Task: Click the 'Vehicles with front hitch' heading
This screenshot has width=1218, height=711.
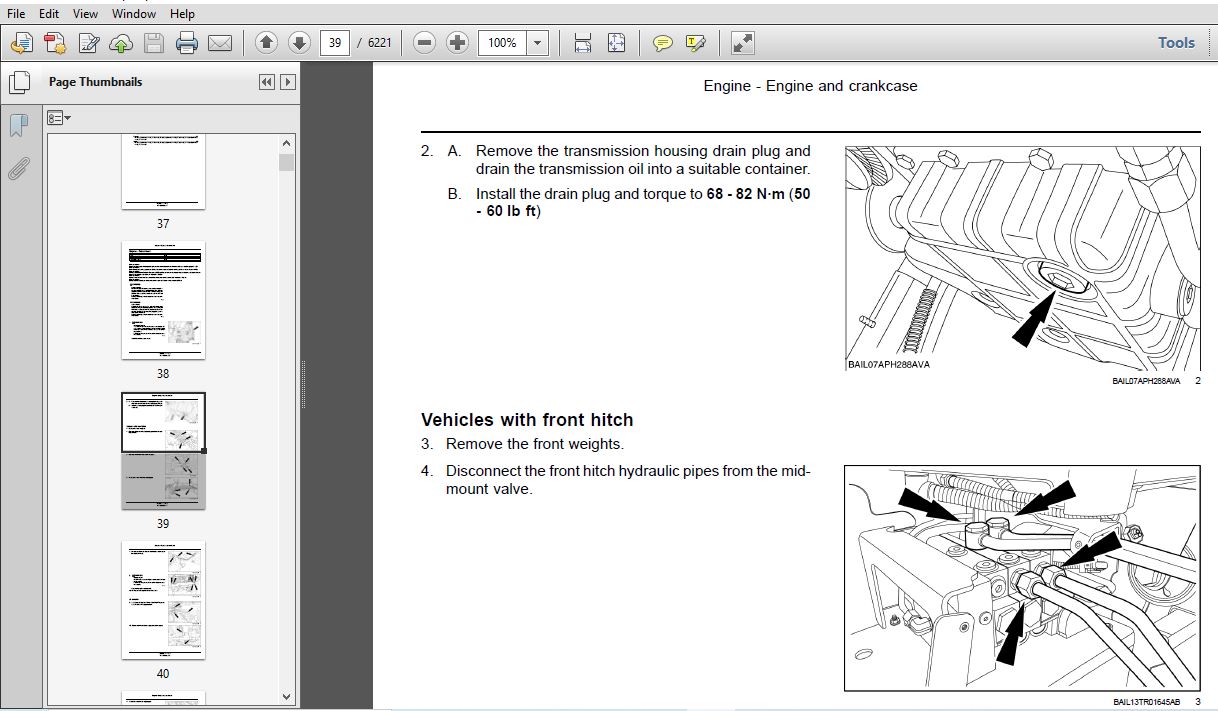Action: coord(527,420)
